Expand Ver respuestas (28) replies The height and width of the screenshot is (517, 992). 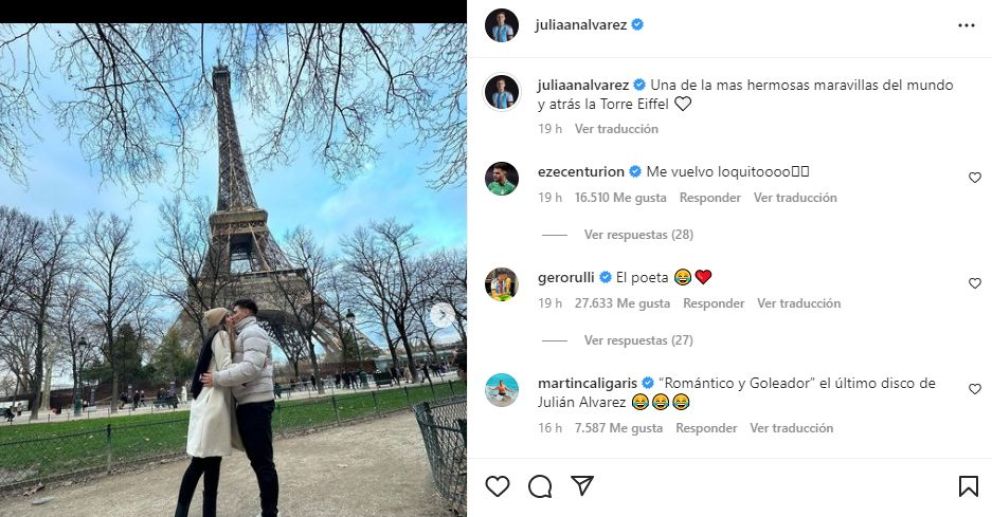pyautogui.click(x=638, y=235)
